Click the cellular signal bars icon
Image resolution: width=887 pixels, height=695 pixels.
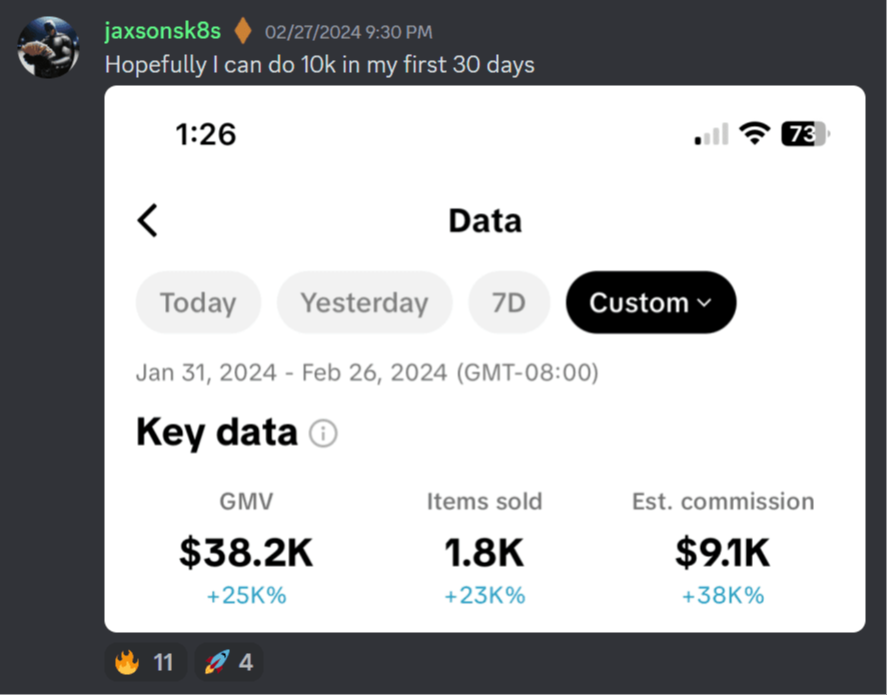click(x=711, y=135)
